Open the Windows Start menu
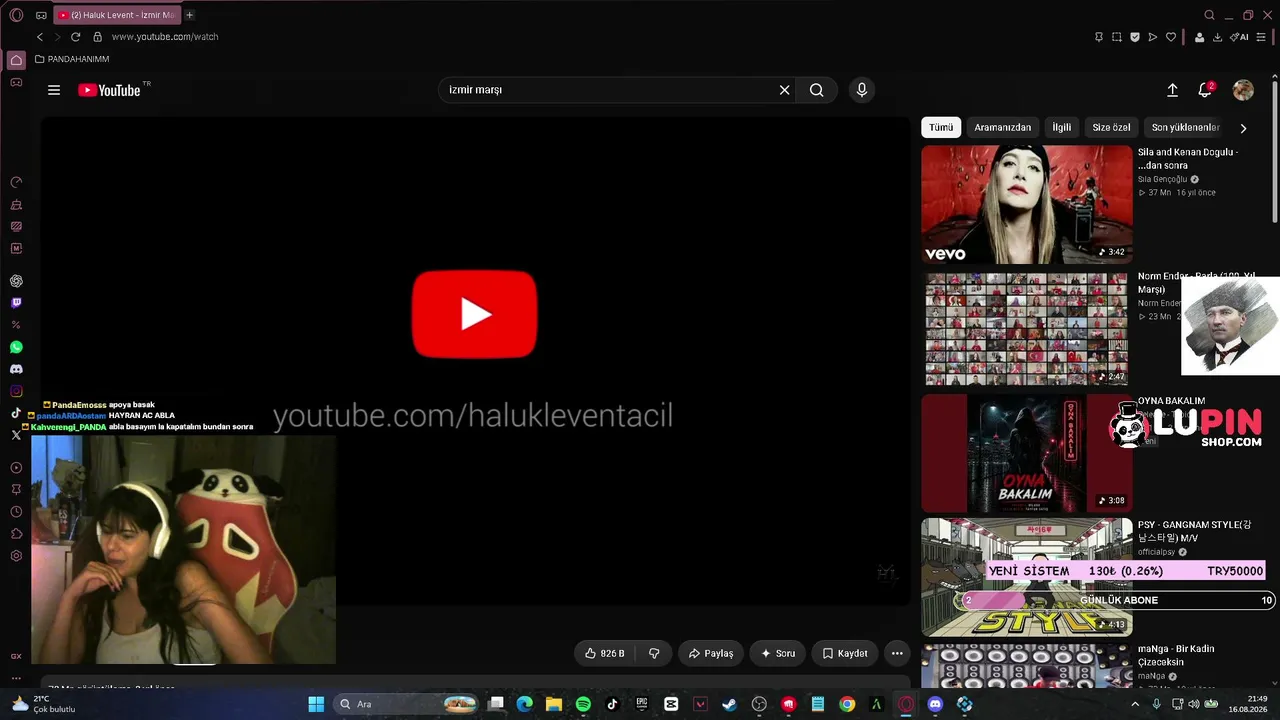 click(x=316, y=704)
